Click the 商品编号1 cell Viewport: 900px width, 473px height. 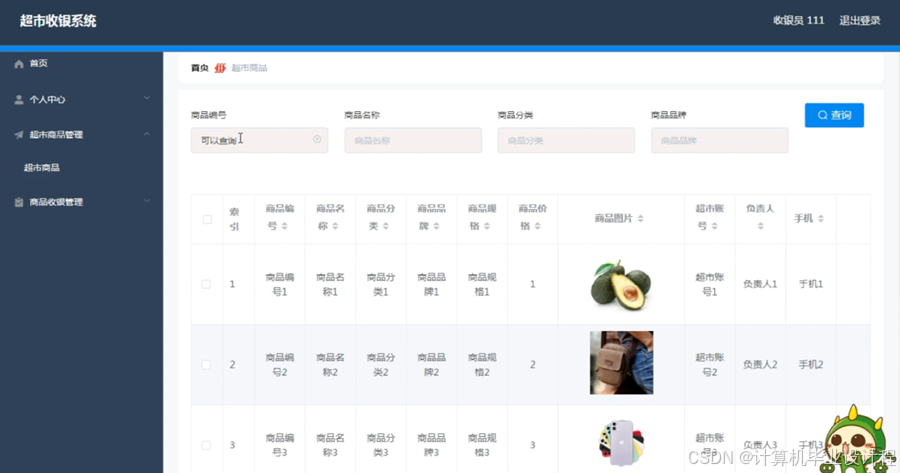tap(280, 284)
